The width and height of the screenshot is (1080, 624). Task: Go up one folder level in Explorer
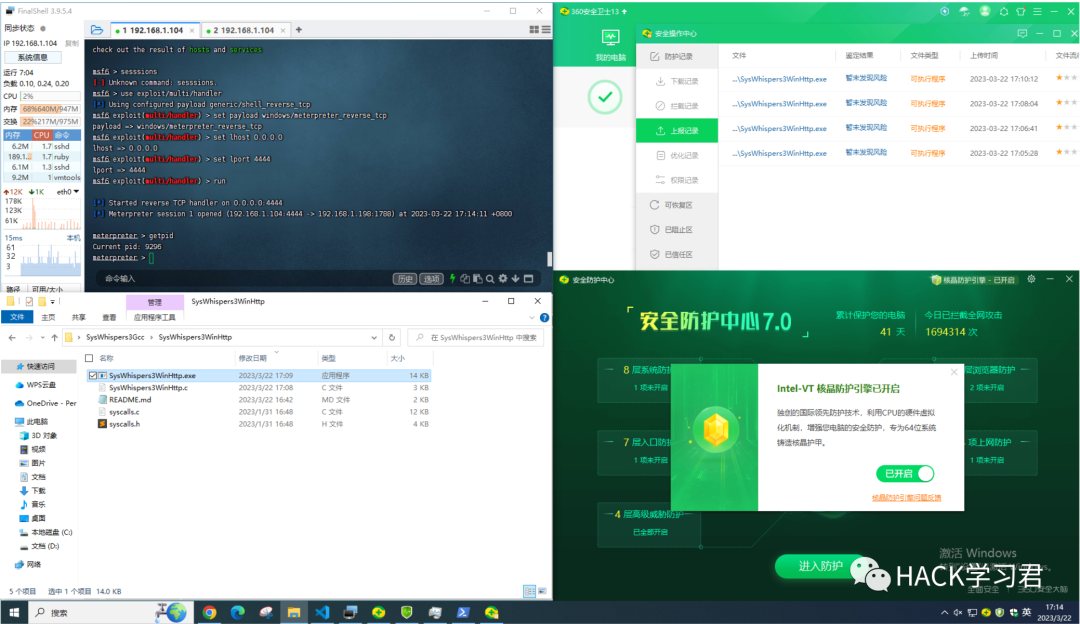point(54,337)
